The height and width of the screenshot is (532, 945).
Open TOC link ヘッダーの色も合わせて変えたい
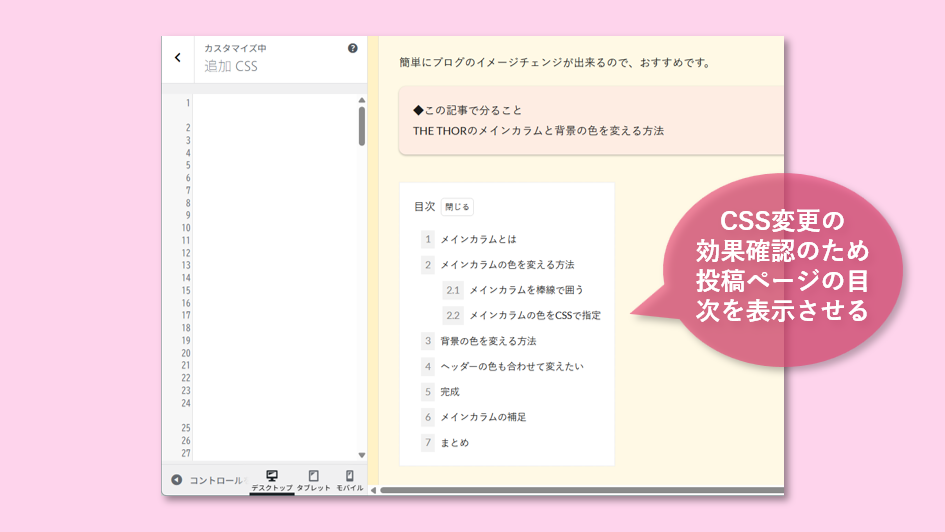pyautogui.click(x=512, y=366)
